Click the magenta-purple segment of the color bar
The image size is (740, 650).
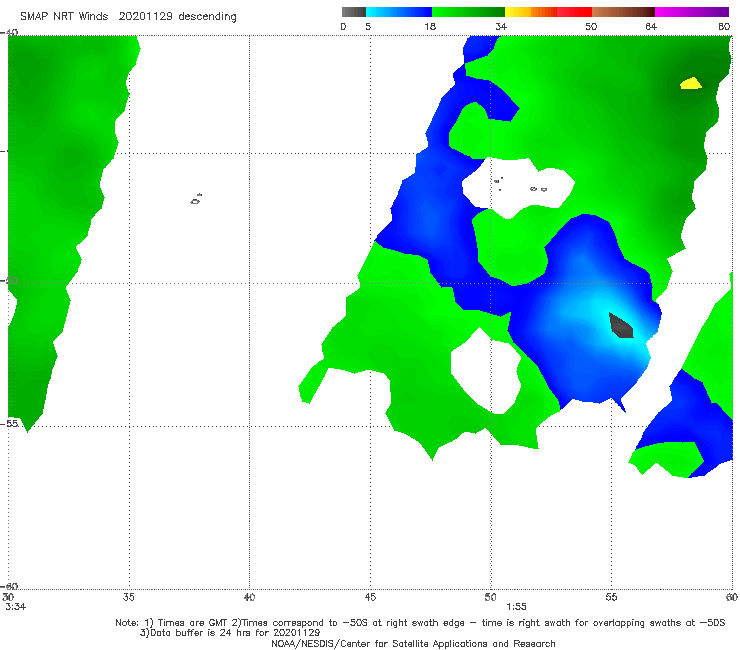[692, 12]
